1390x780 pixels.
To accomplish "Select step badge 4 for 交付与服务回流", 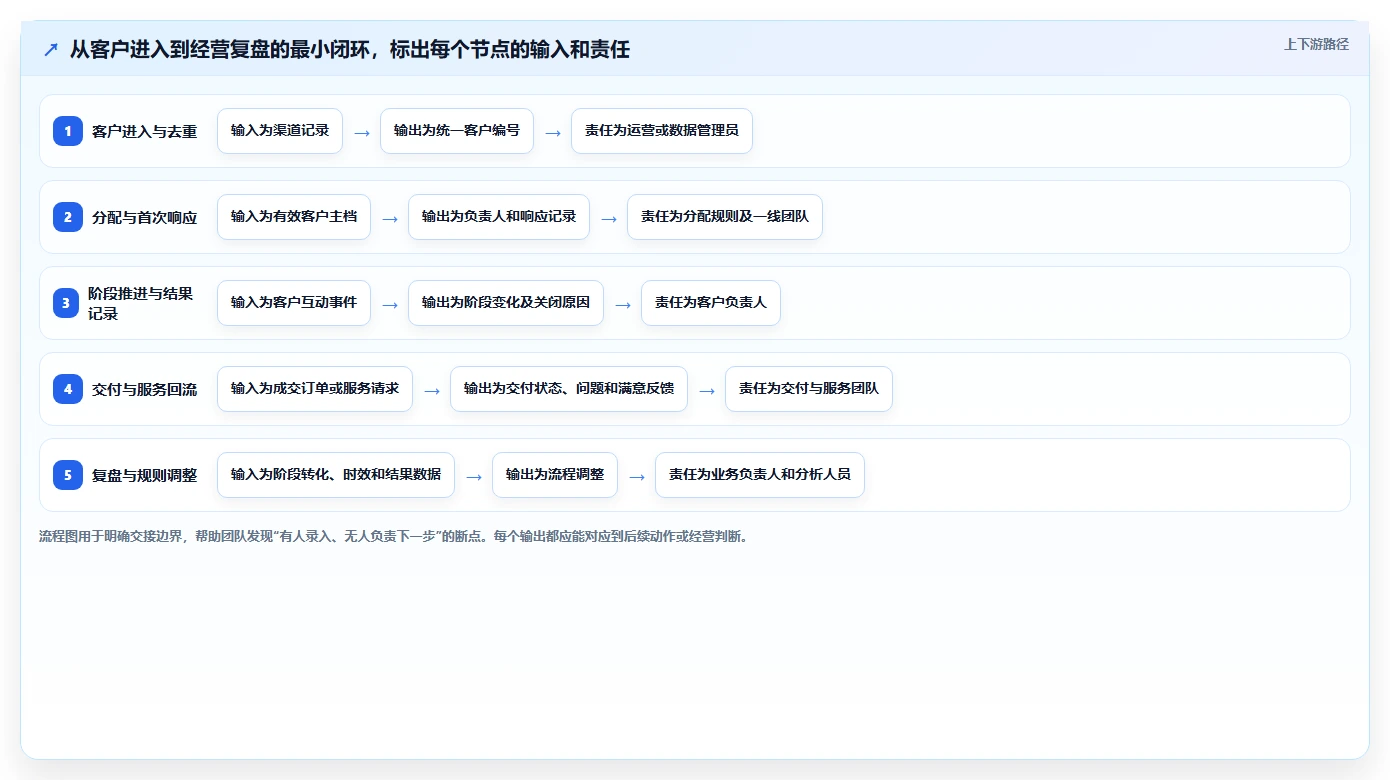I will 68,389.
